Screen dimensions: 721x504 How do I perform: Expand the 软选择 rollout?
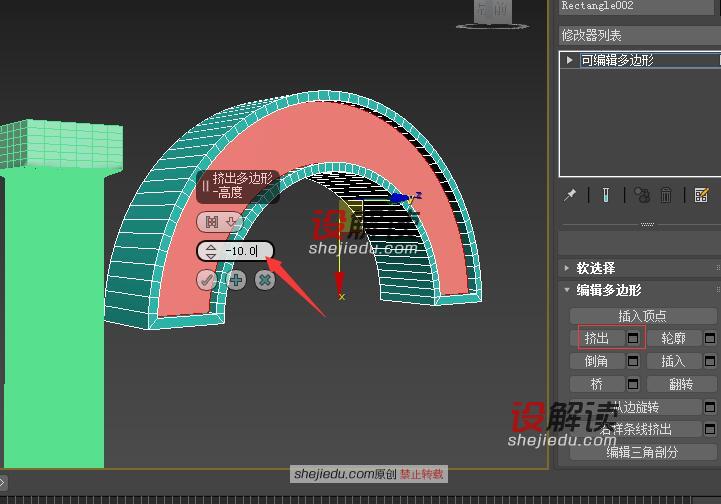[566, 268]
